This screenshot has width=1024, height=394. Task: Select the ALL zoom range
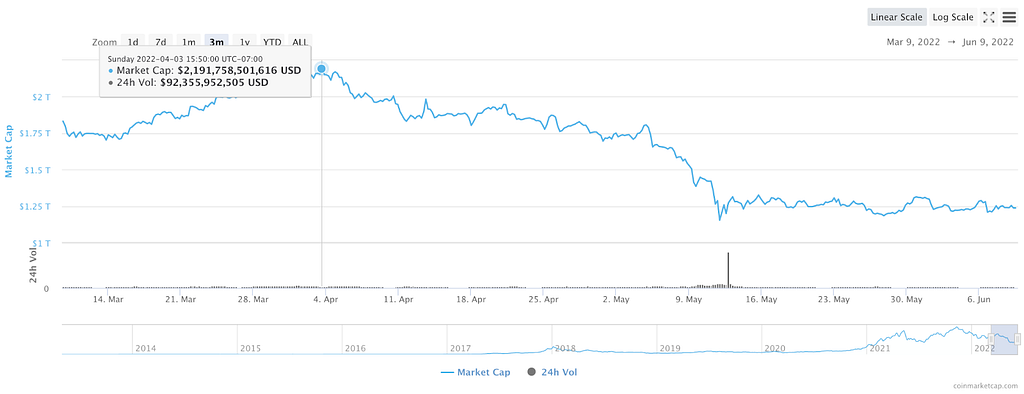pyautogui.click(x=300, y=42)
